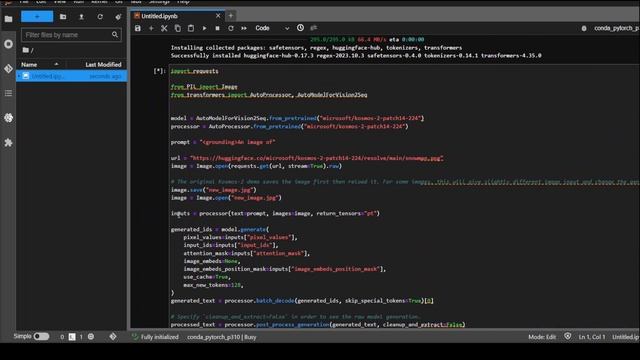Click 'Ln 1, Col 1' cursor position
Screen dimensions: 640x360
[592, 337]
